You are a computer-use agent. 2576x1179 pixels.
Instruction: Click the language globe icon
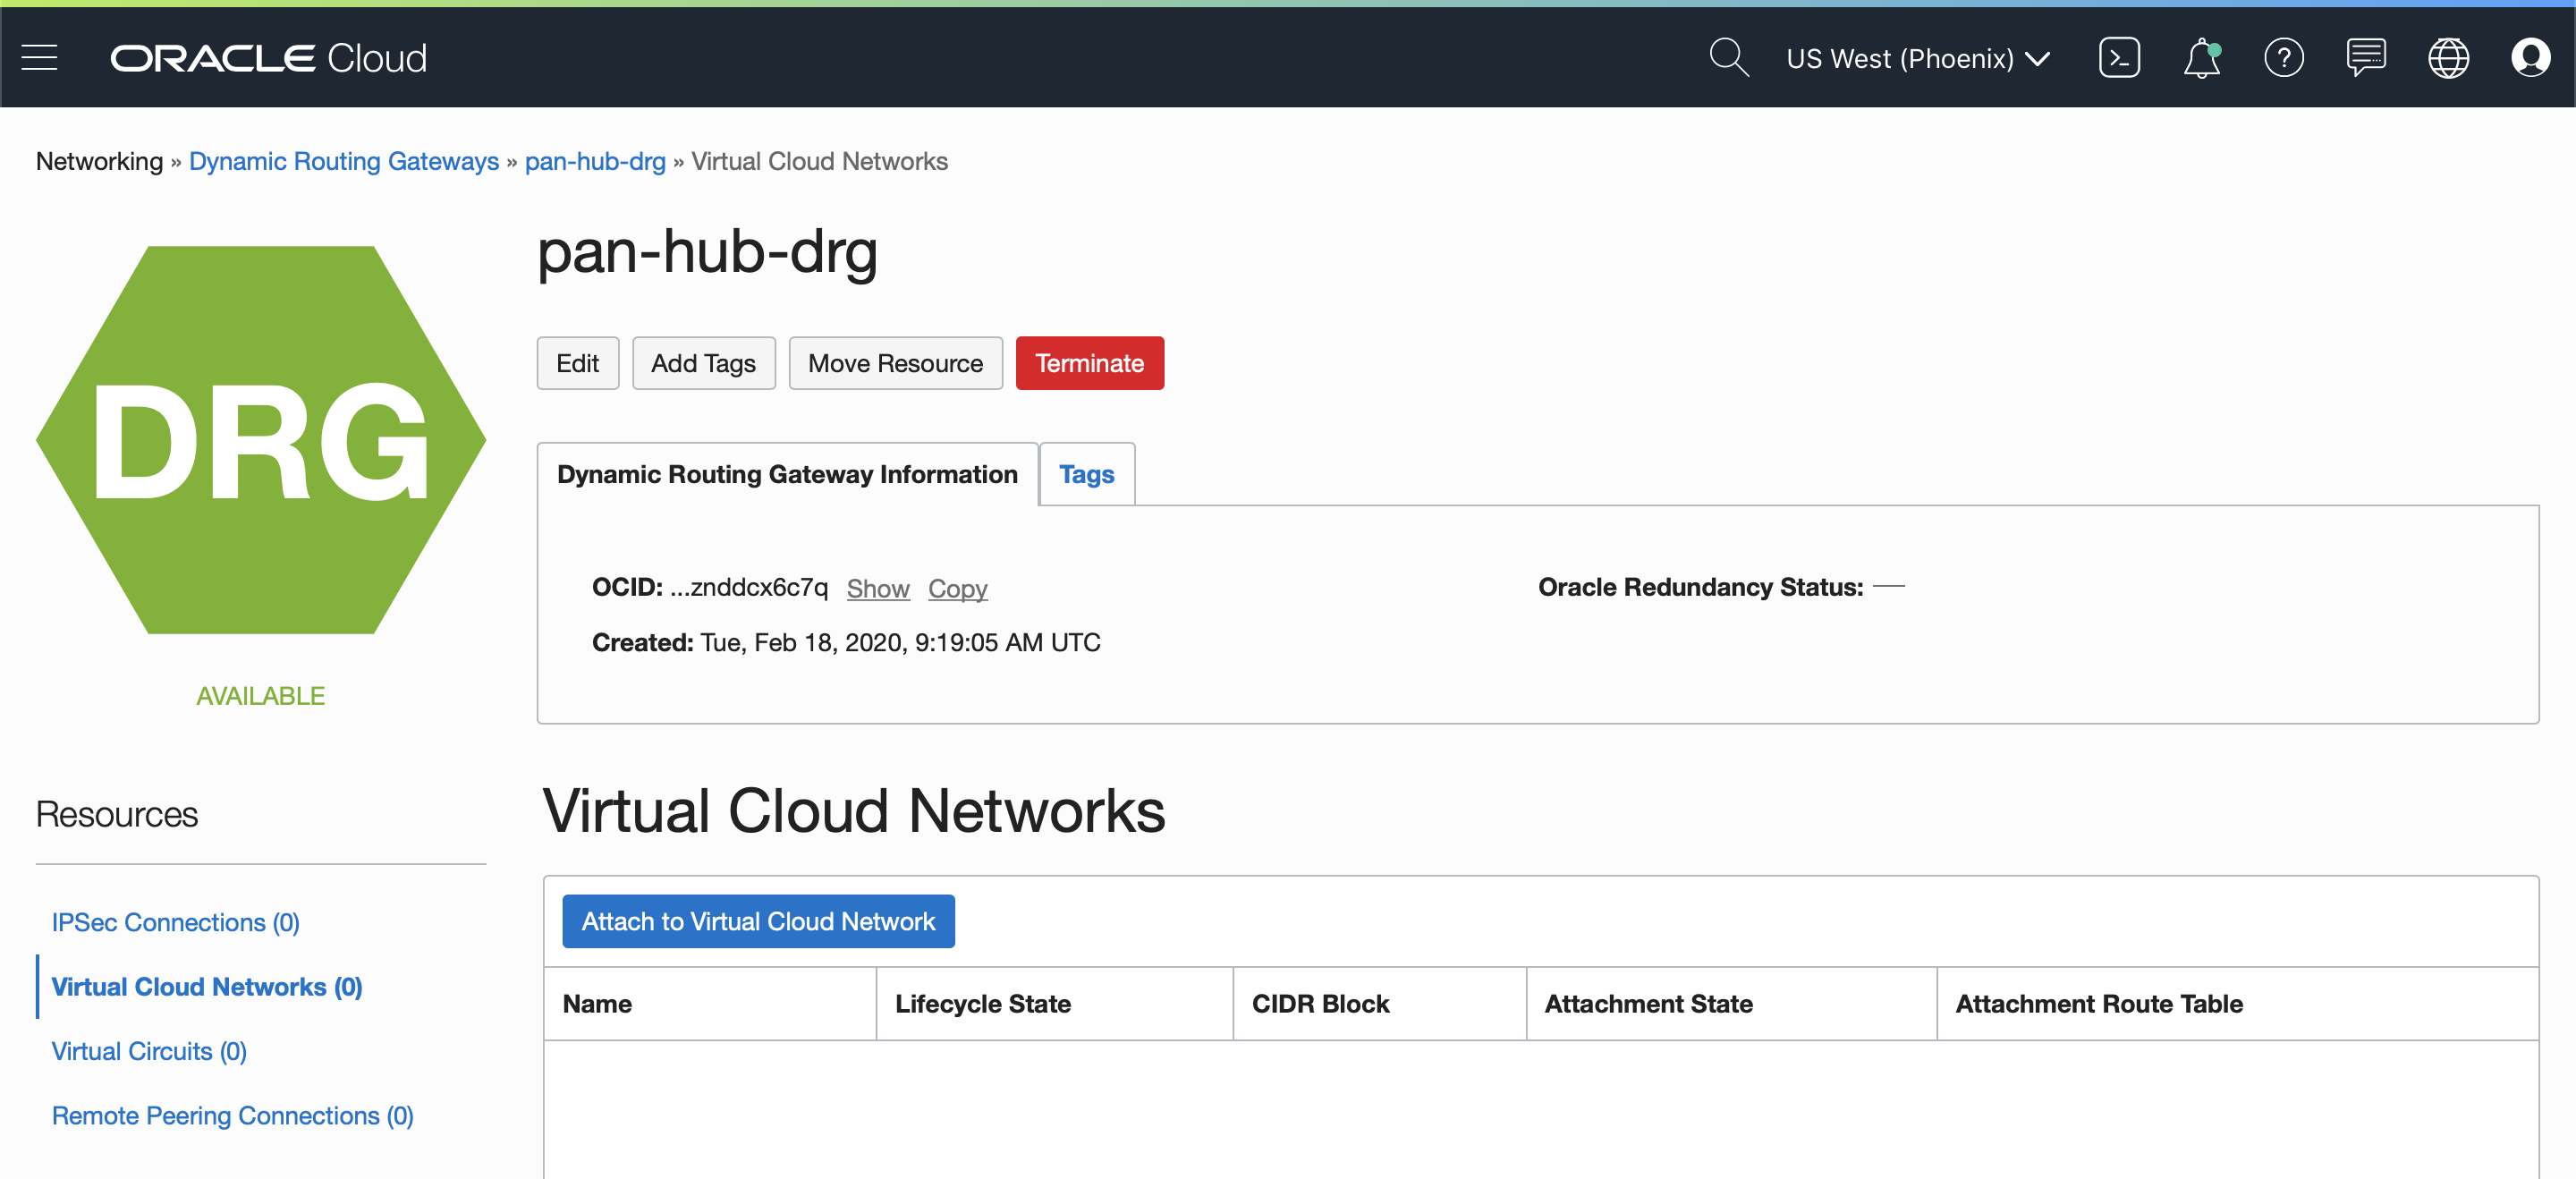(x=2447, y=58)
